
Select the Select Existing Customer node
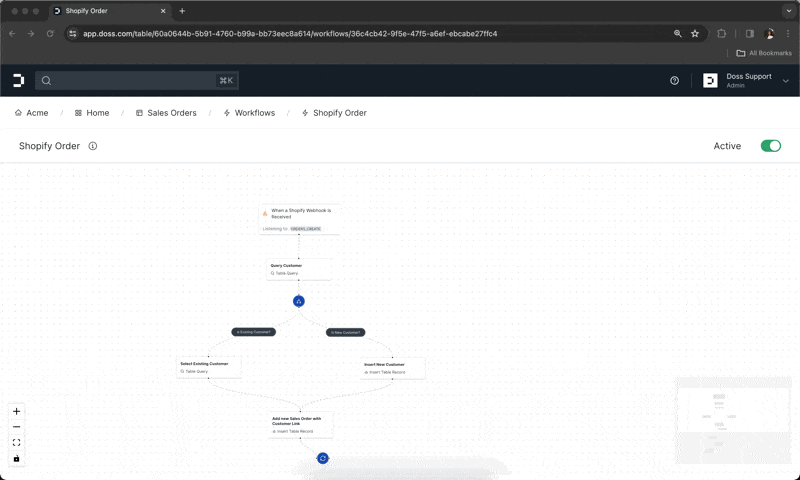(209, 367)
